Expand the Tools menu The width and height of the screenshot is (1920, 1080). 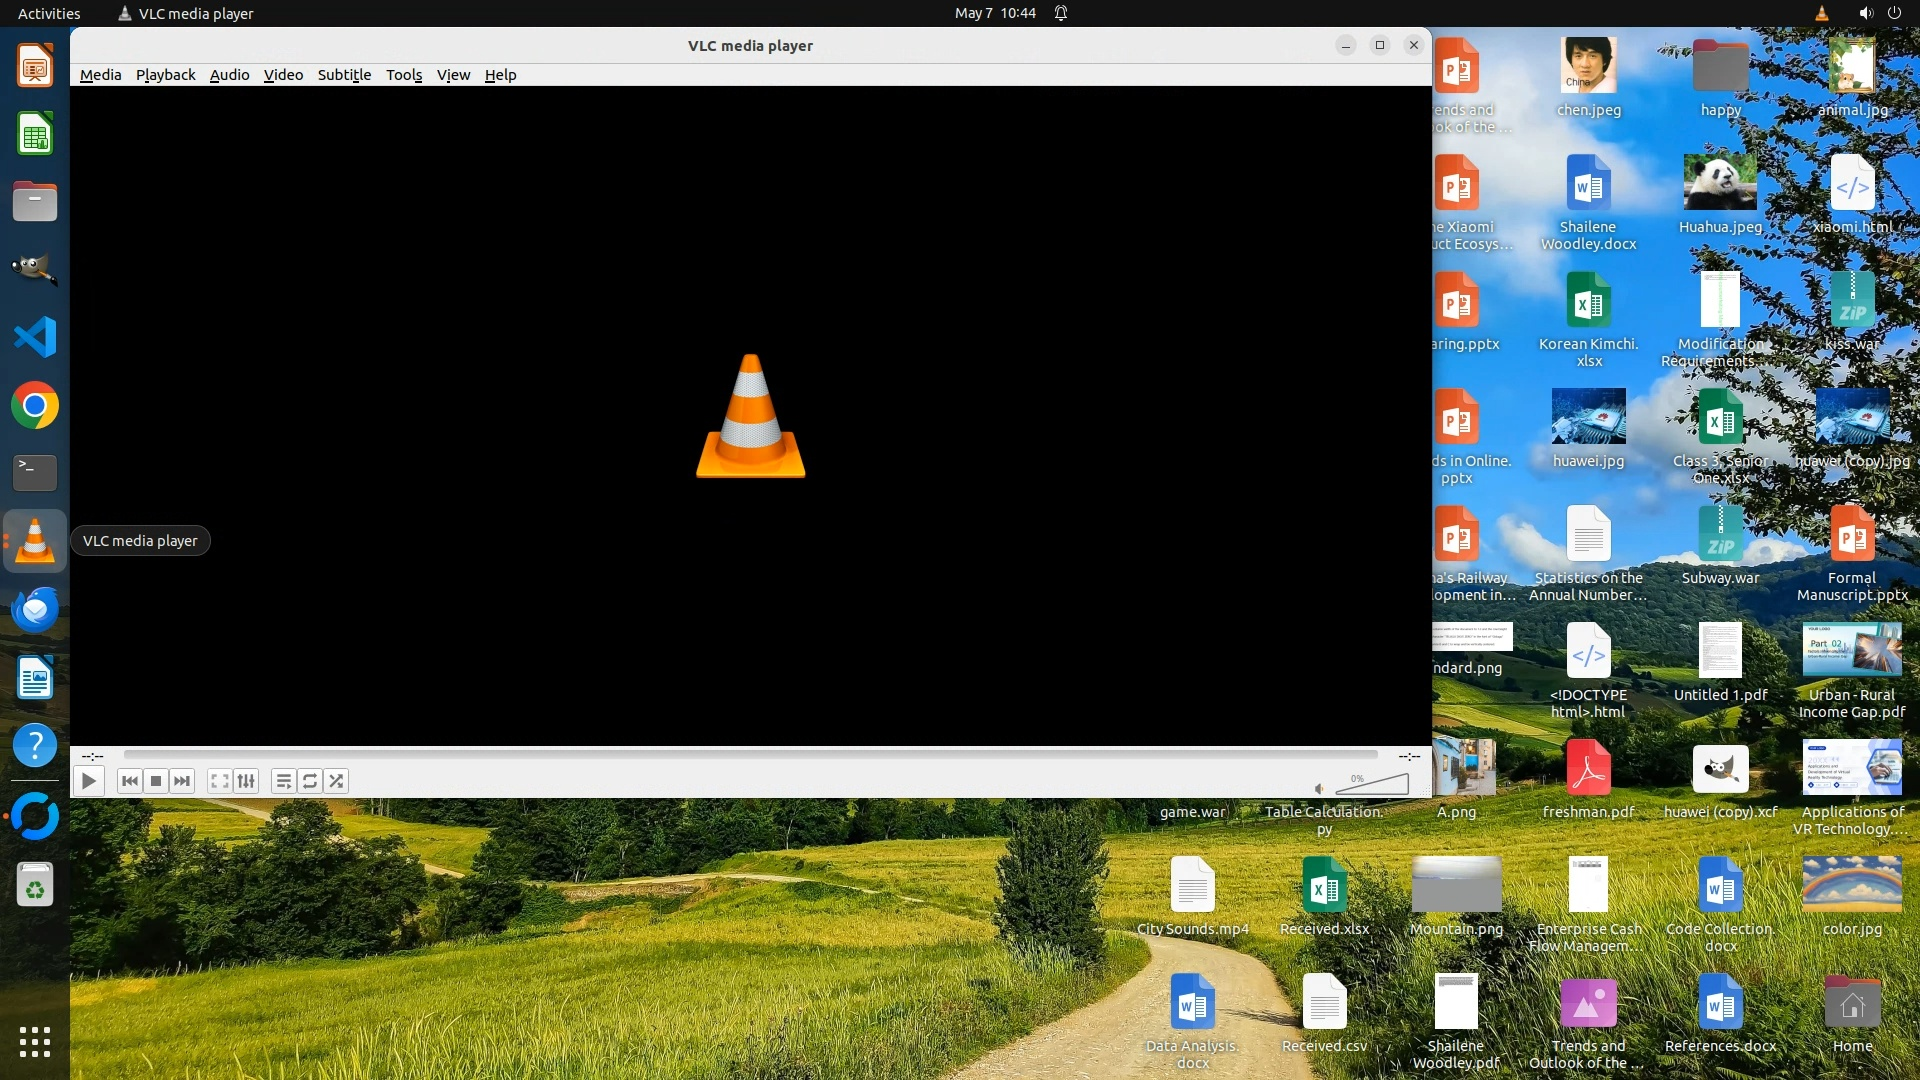pyautogui.click(x=404, y=75)
